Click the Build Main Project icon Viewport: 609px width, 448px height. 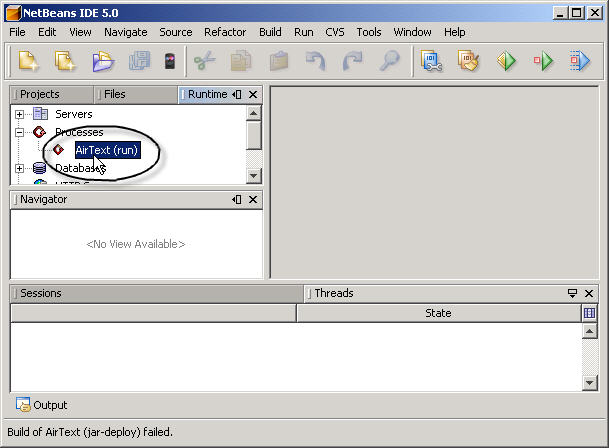tap(432, 61)
